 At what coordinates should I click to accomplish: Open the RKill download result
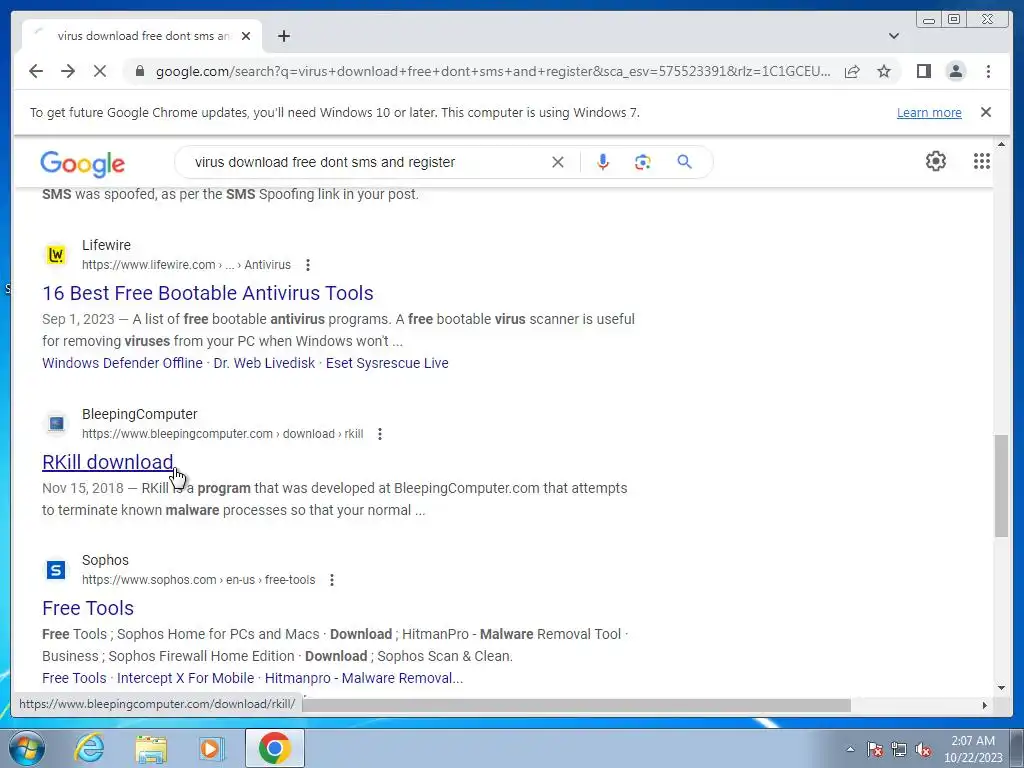click(x=108, y=462)
